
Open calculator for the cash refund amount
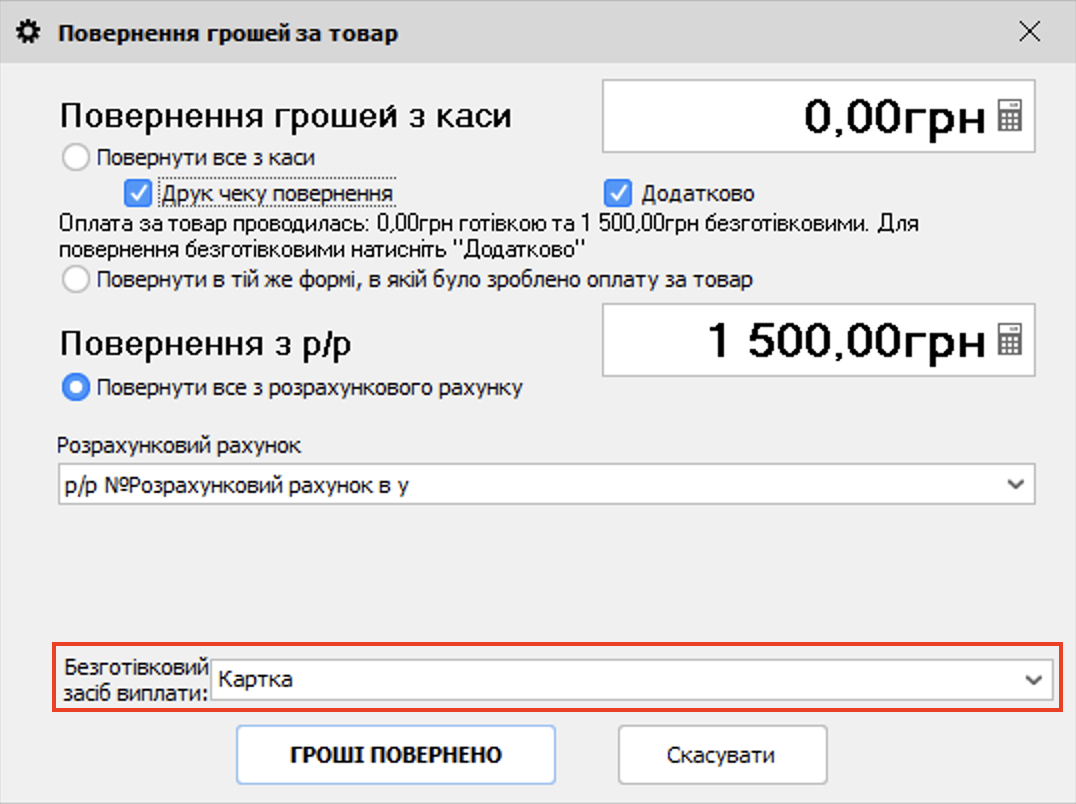[1010, 117]
